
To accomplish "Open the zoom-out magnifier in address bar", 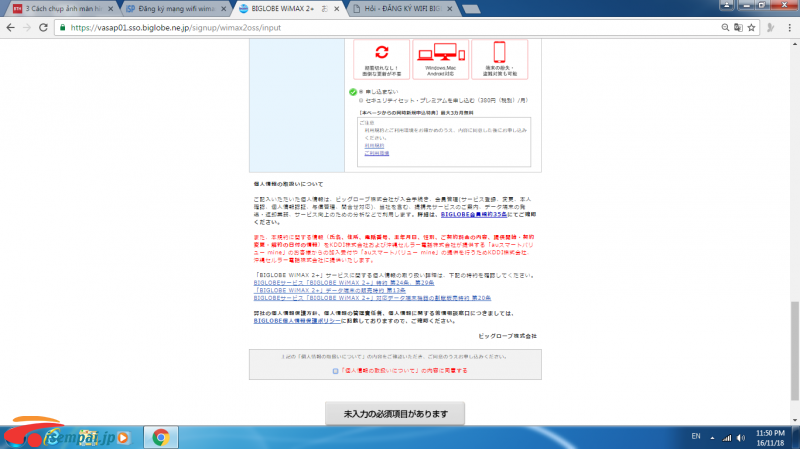I will pyautogui.click(x=725, y=28).
